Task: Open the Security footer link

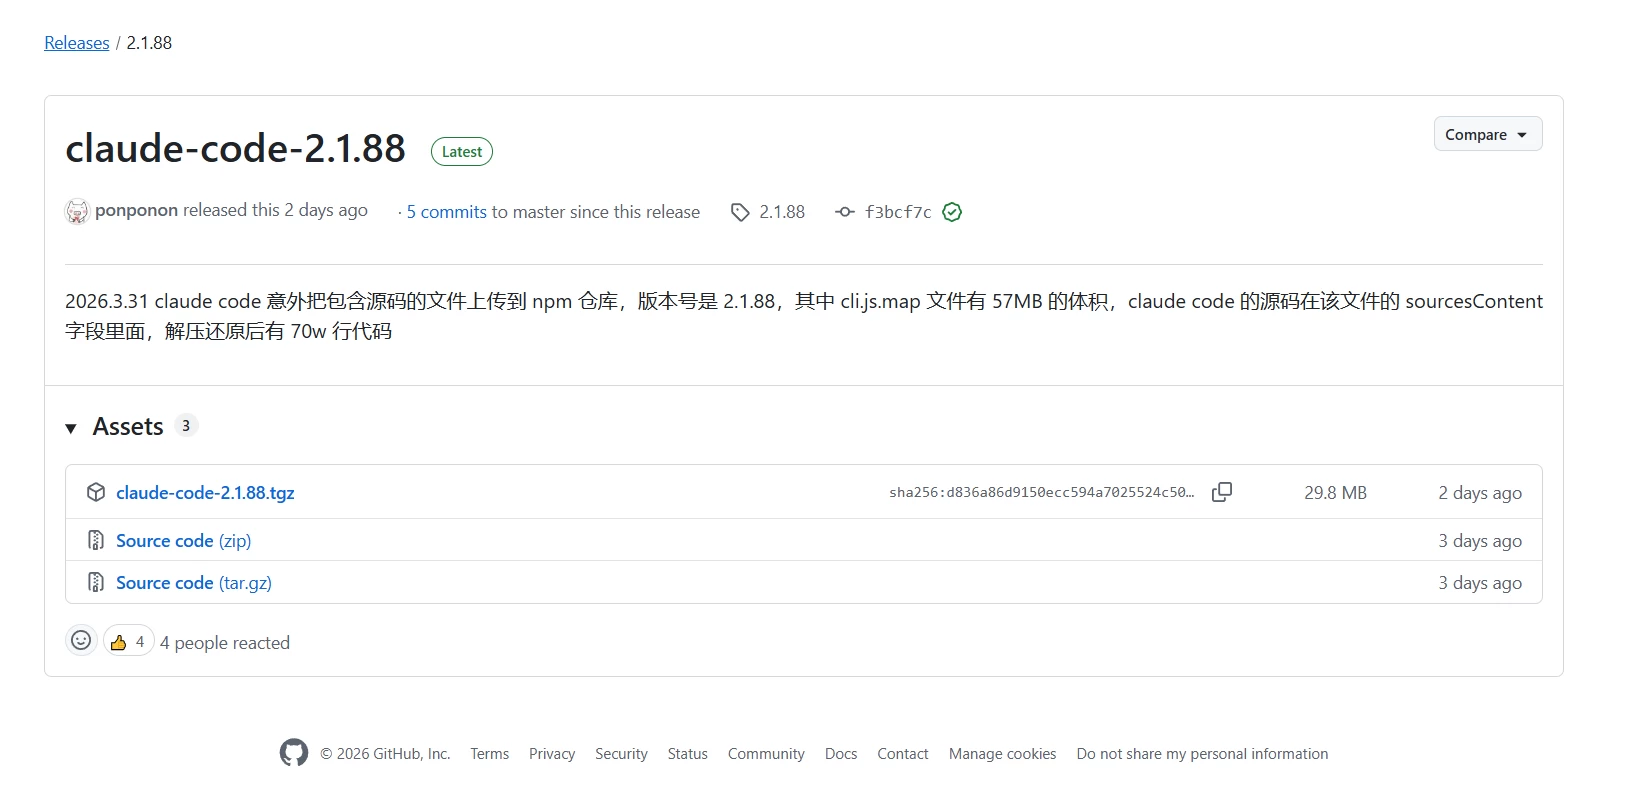Action: coord(621,754)
